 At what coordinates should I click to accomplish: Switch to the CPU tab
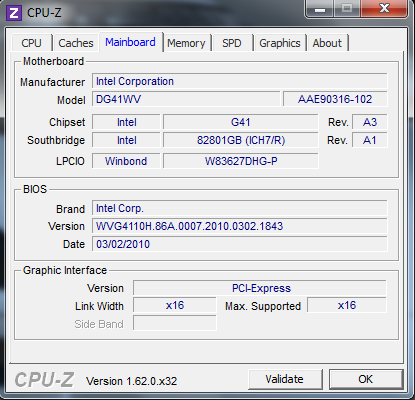coord(32,43)
